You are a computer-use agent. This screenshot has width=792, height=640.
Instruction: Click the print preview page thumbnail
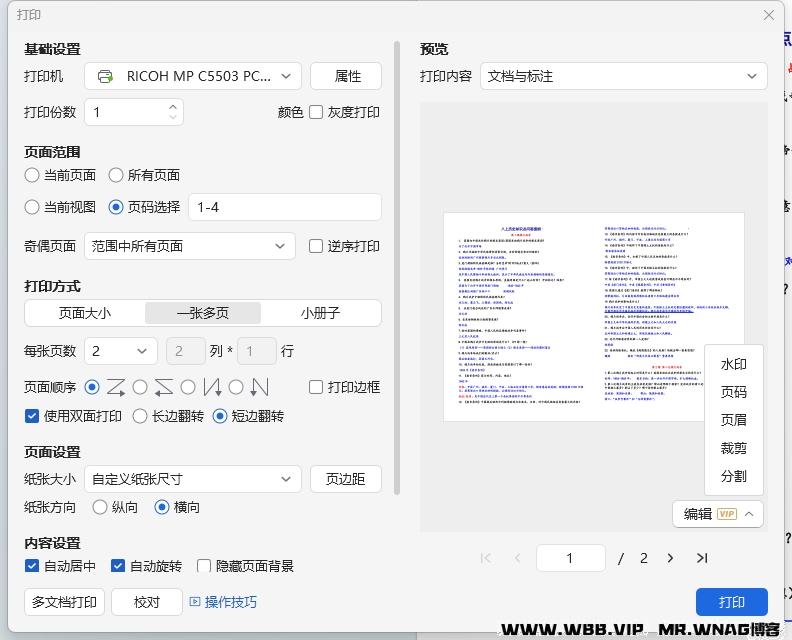(x=593, y=317)
